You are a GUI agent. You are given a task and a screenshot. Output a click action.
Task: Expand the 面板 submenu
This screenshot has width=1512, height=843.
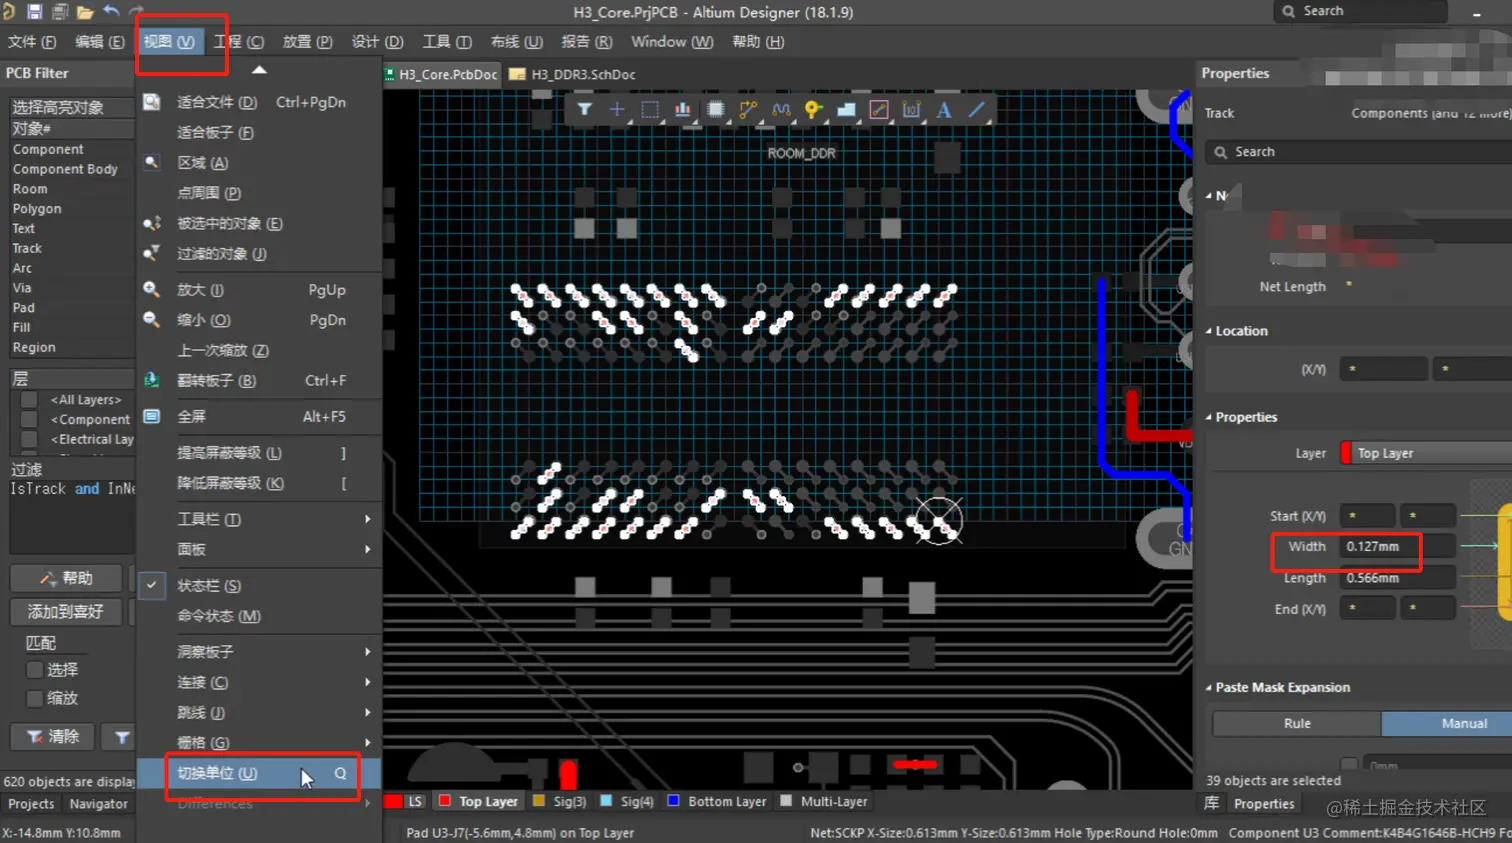tap(258, 549)
